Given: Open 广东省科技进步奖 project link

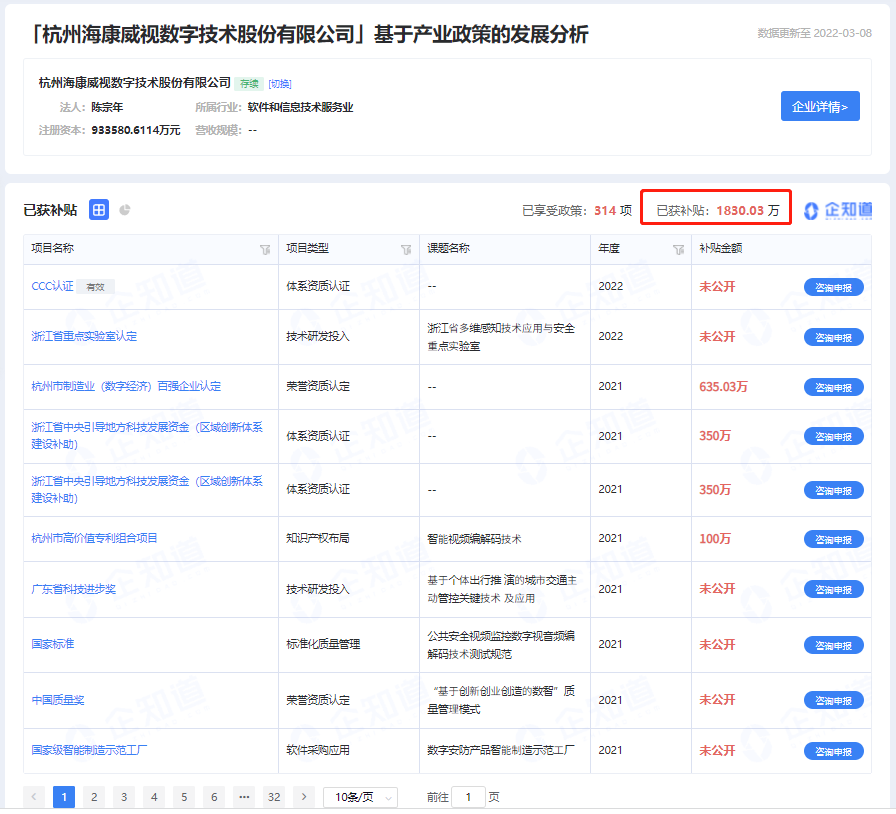Looking at the screenshot, I should 74,589.
